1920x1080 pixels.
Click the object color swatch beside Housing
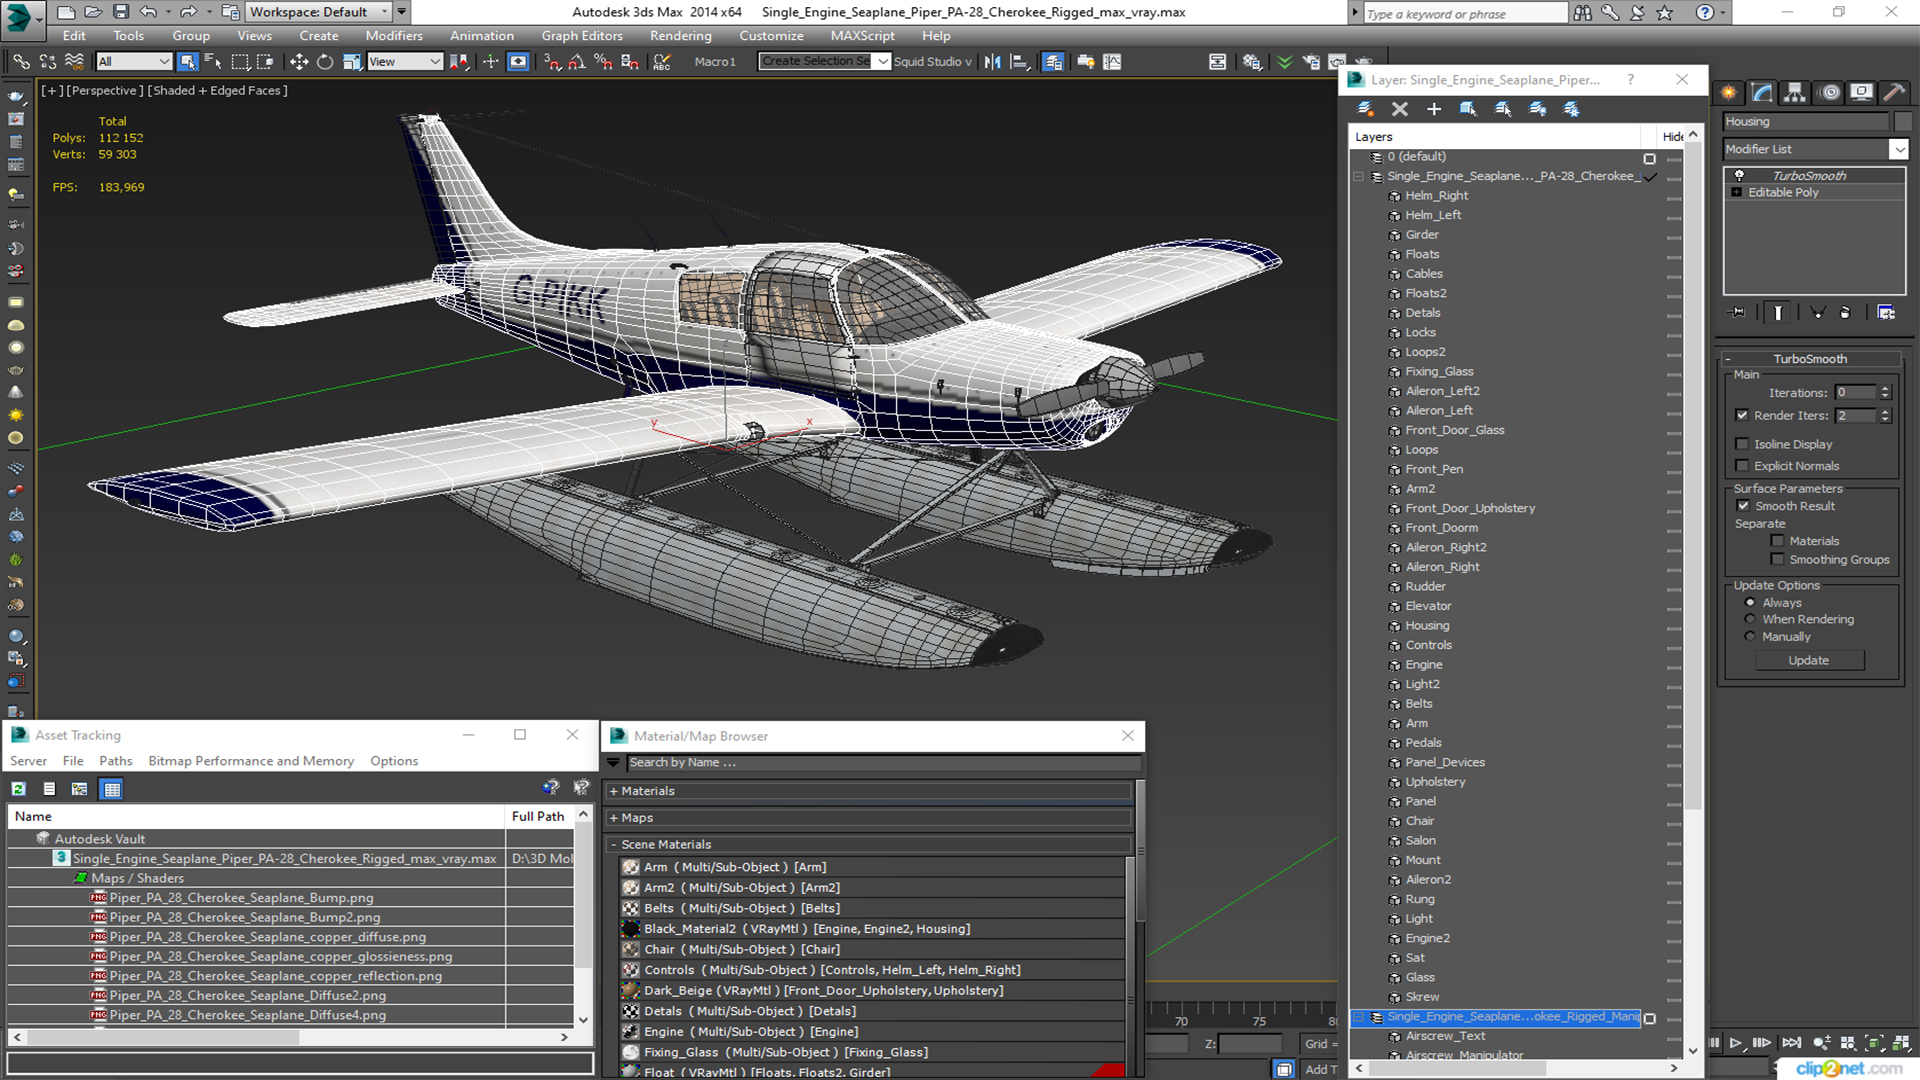coord(1903,122)
